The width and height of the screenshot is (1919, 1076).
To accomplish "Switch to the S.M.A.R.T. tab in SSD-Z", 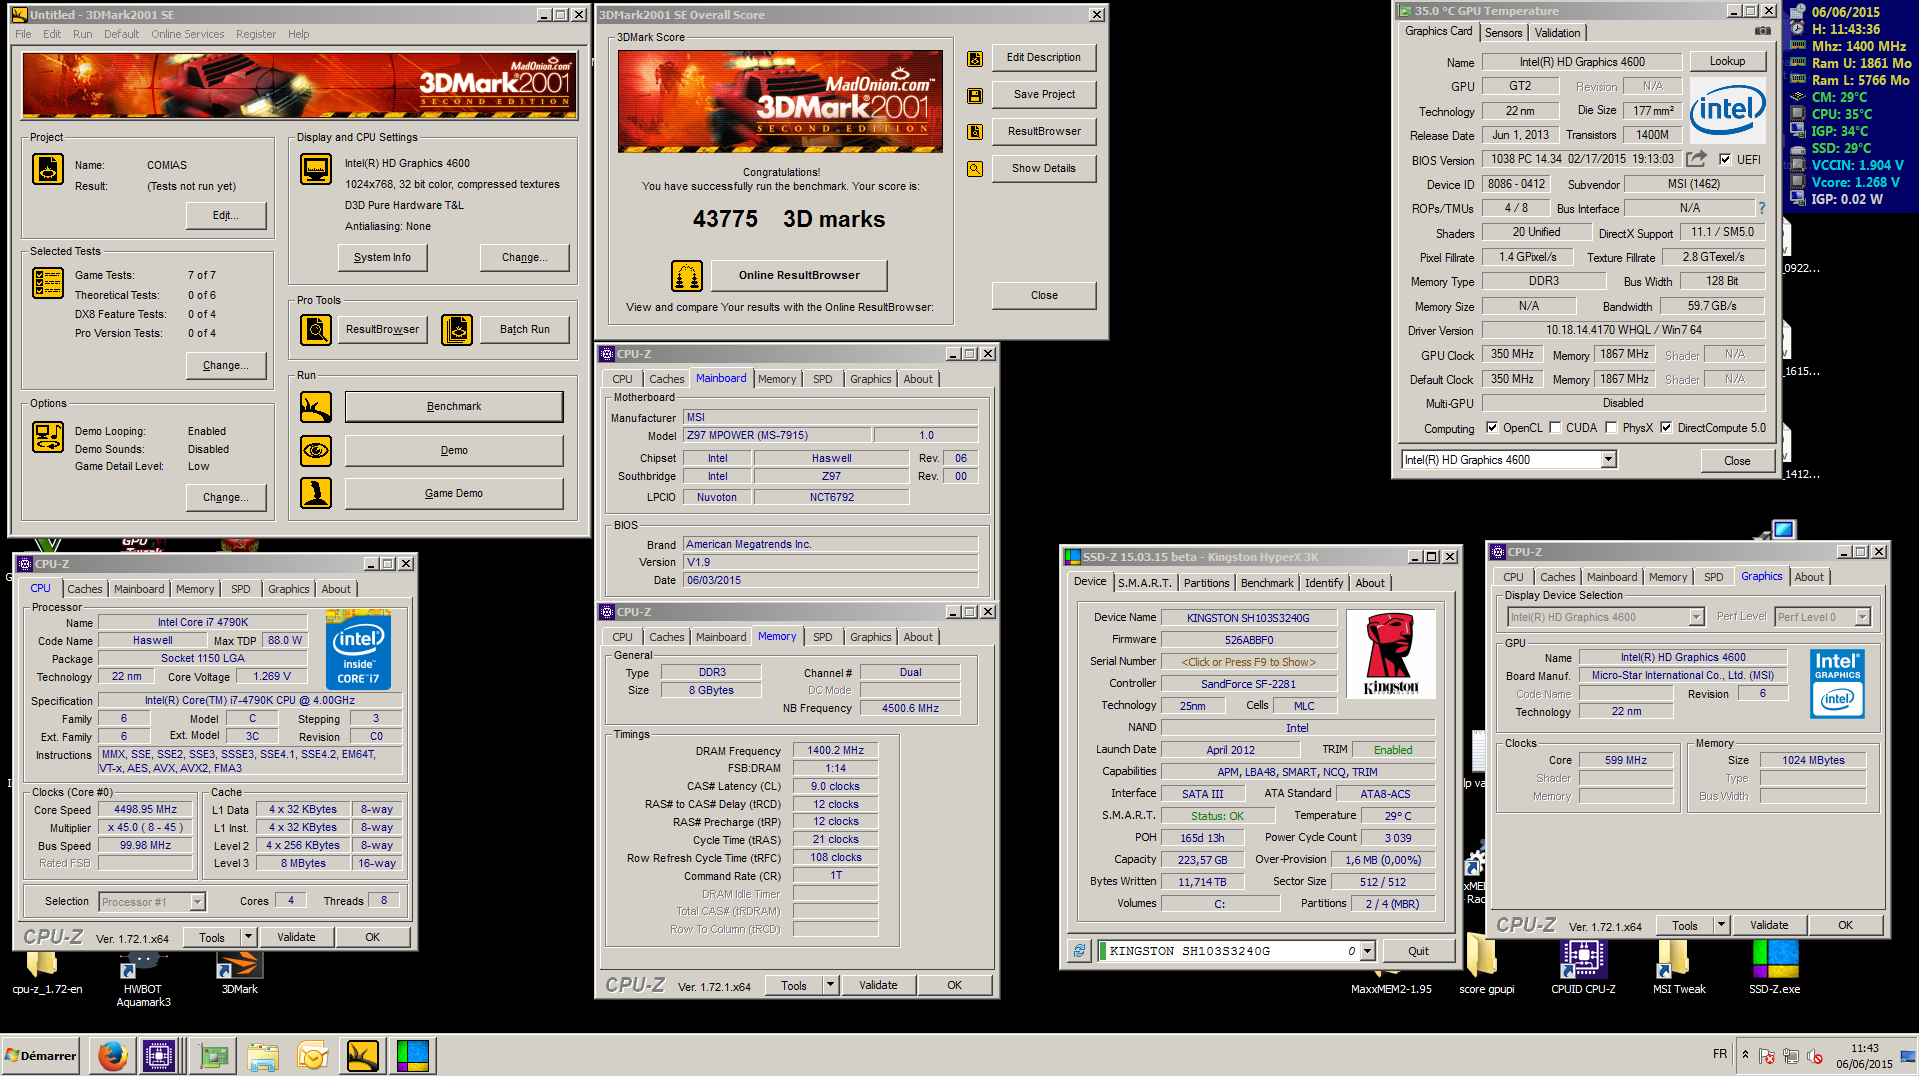I will [1144, 583].
